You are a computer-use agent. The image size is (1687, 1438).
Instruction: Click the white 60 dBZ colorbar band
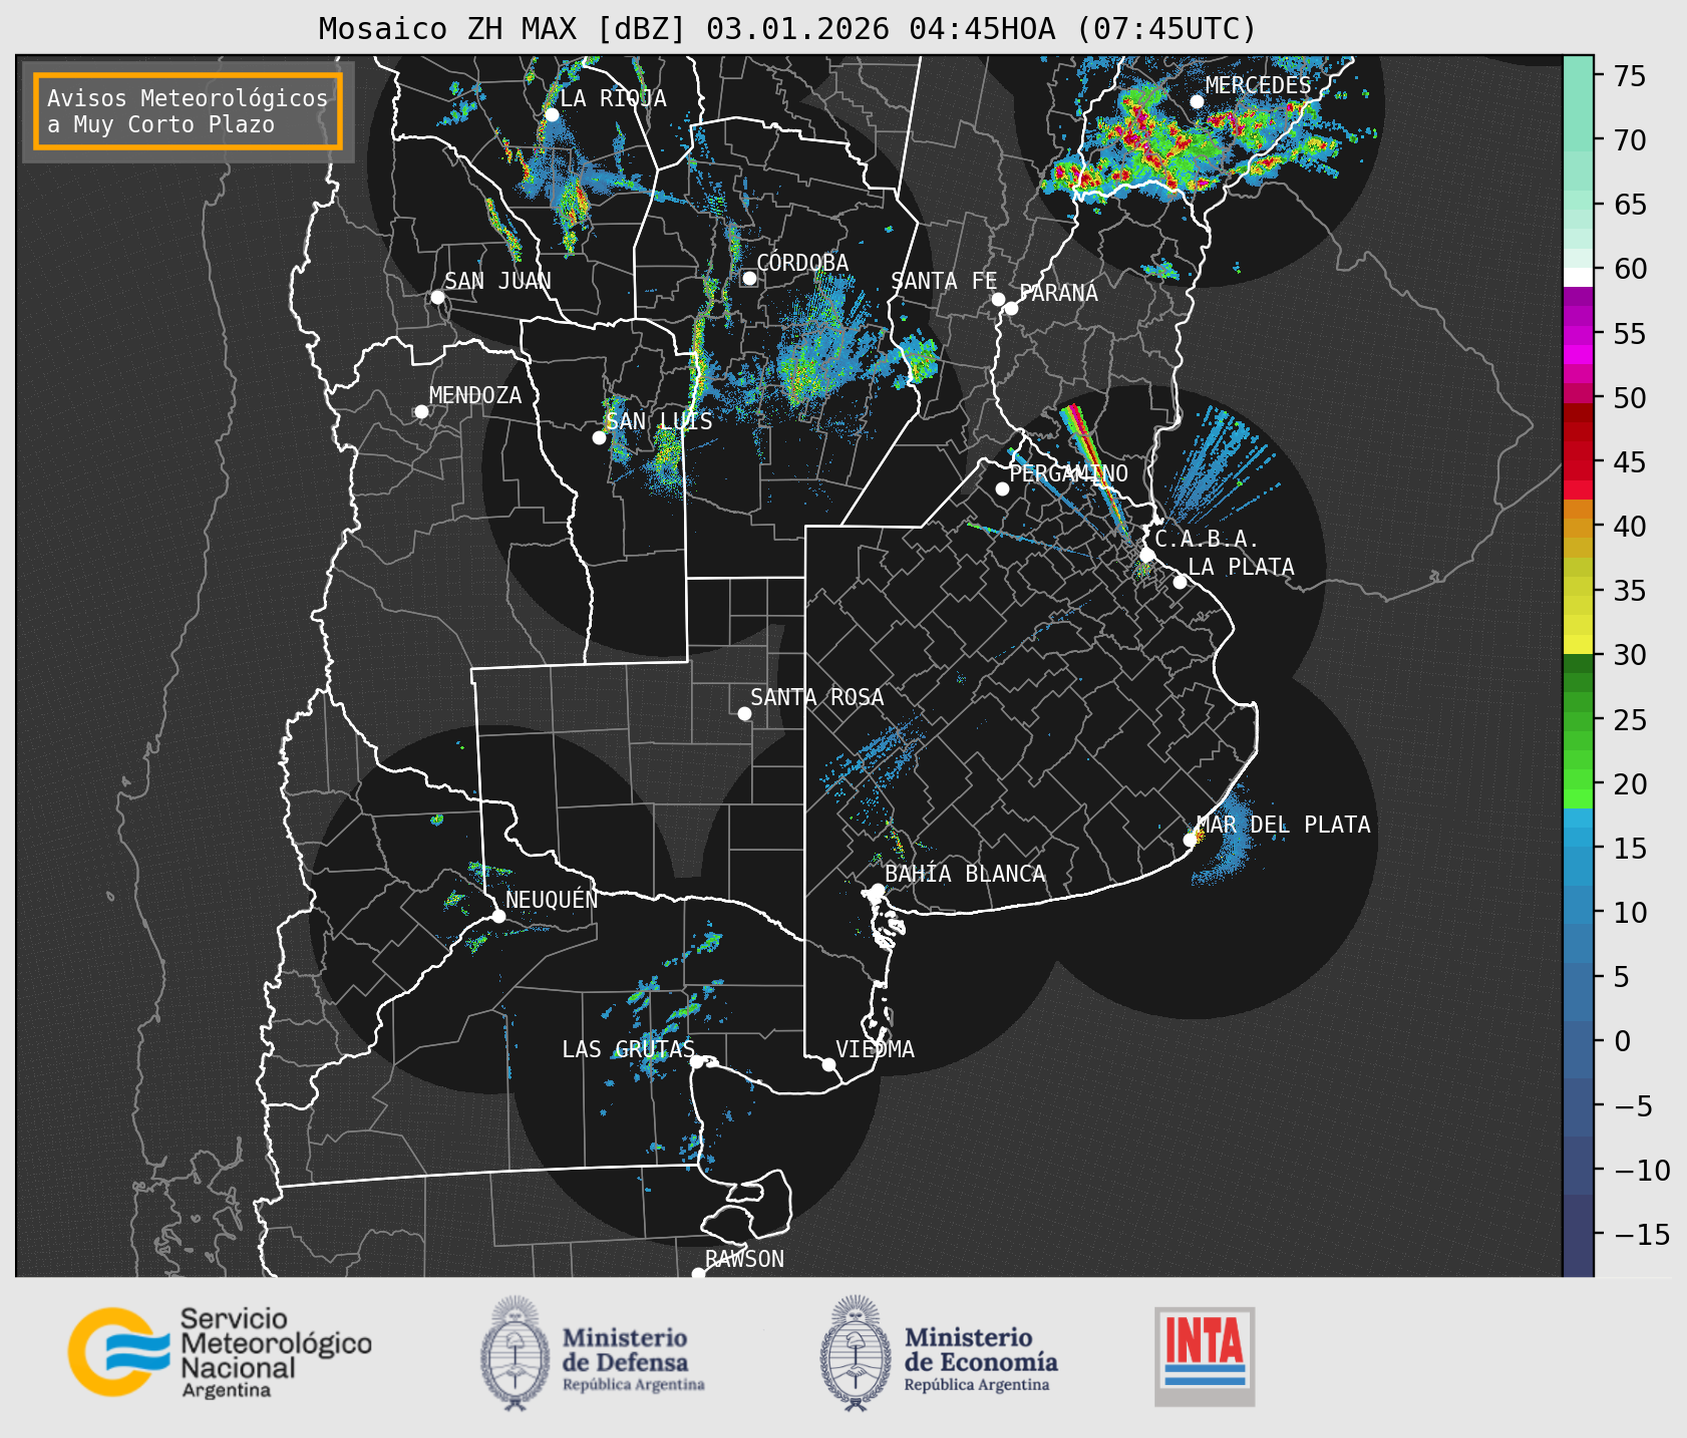click(x=1578, y=277)
